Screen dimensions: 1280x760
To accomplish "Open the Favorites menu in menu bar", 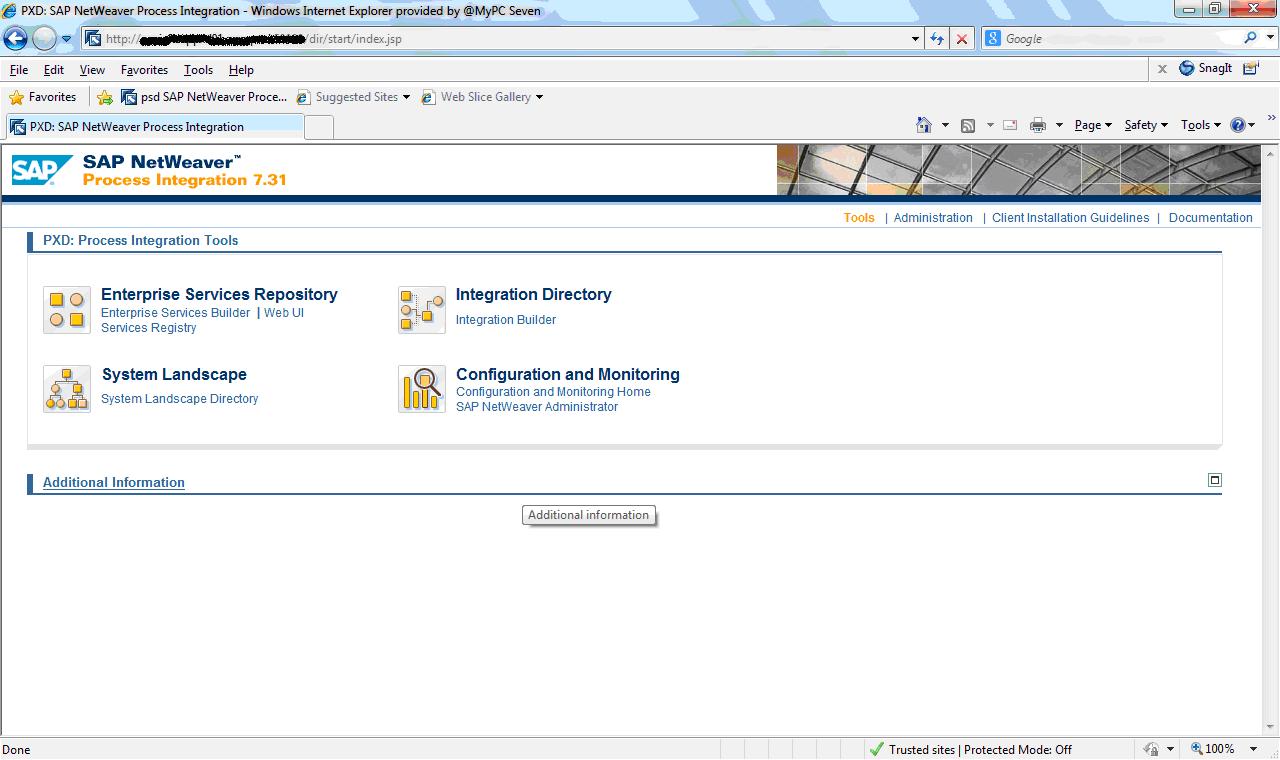I will (144, 70).
